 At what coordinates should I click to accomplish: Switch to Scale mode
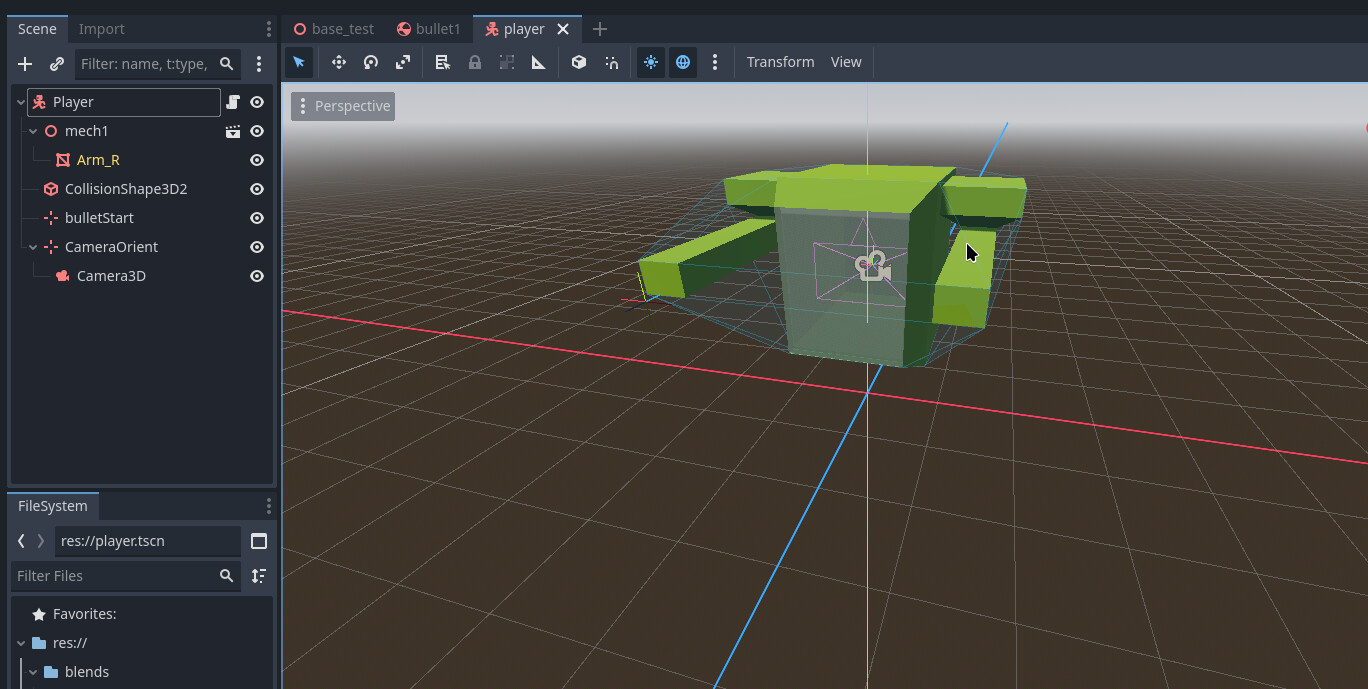pyautogui.click(x=402, y=62)
